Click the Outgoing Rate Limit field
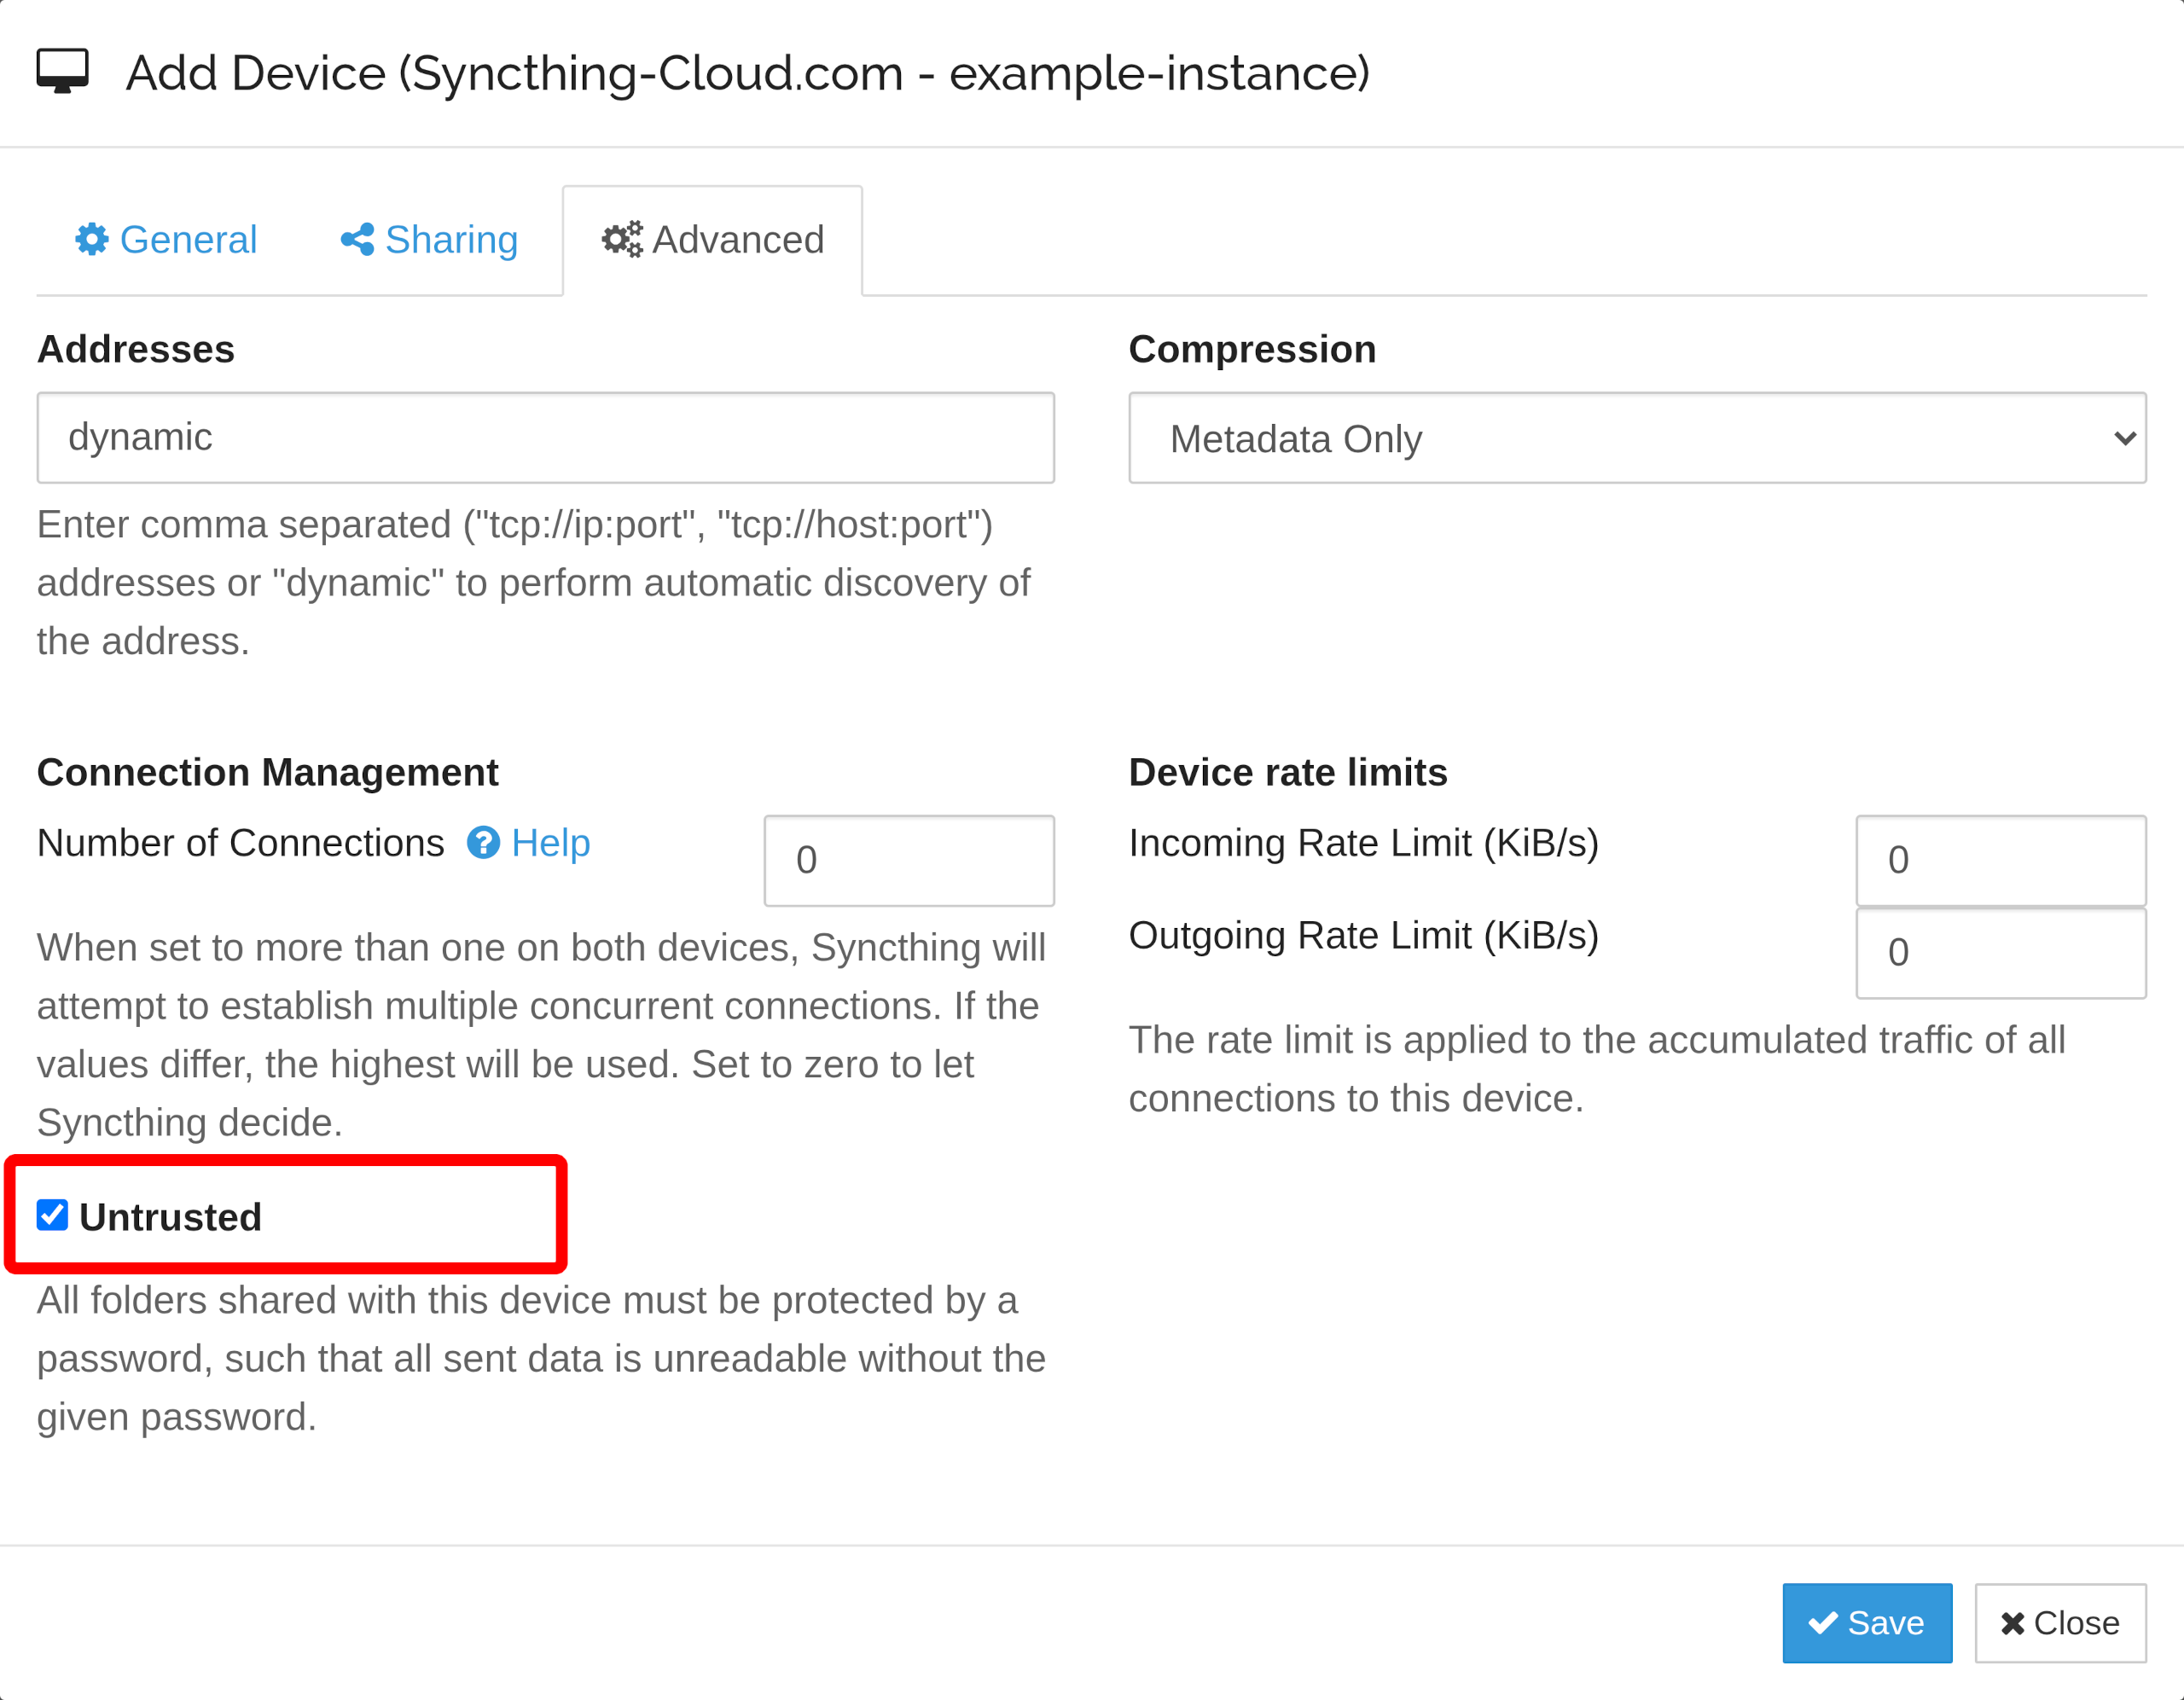The width and height of the screenshot is (2184, 1700). (2000, 952)
